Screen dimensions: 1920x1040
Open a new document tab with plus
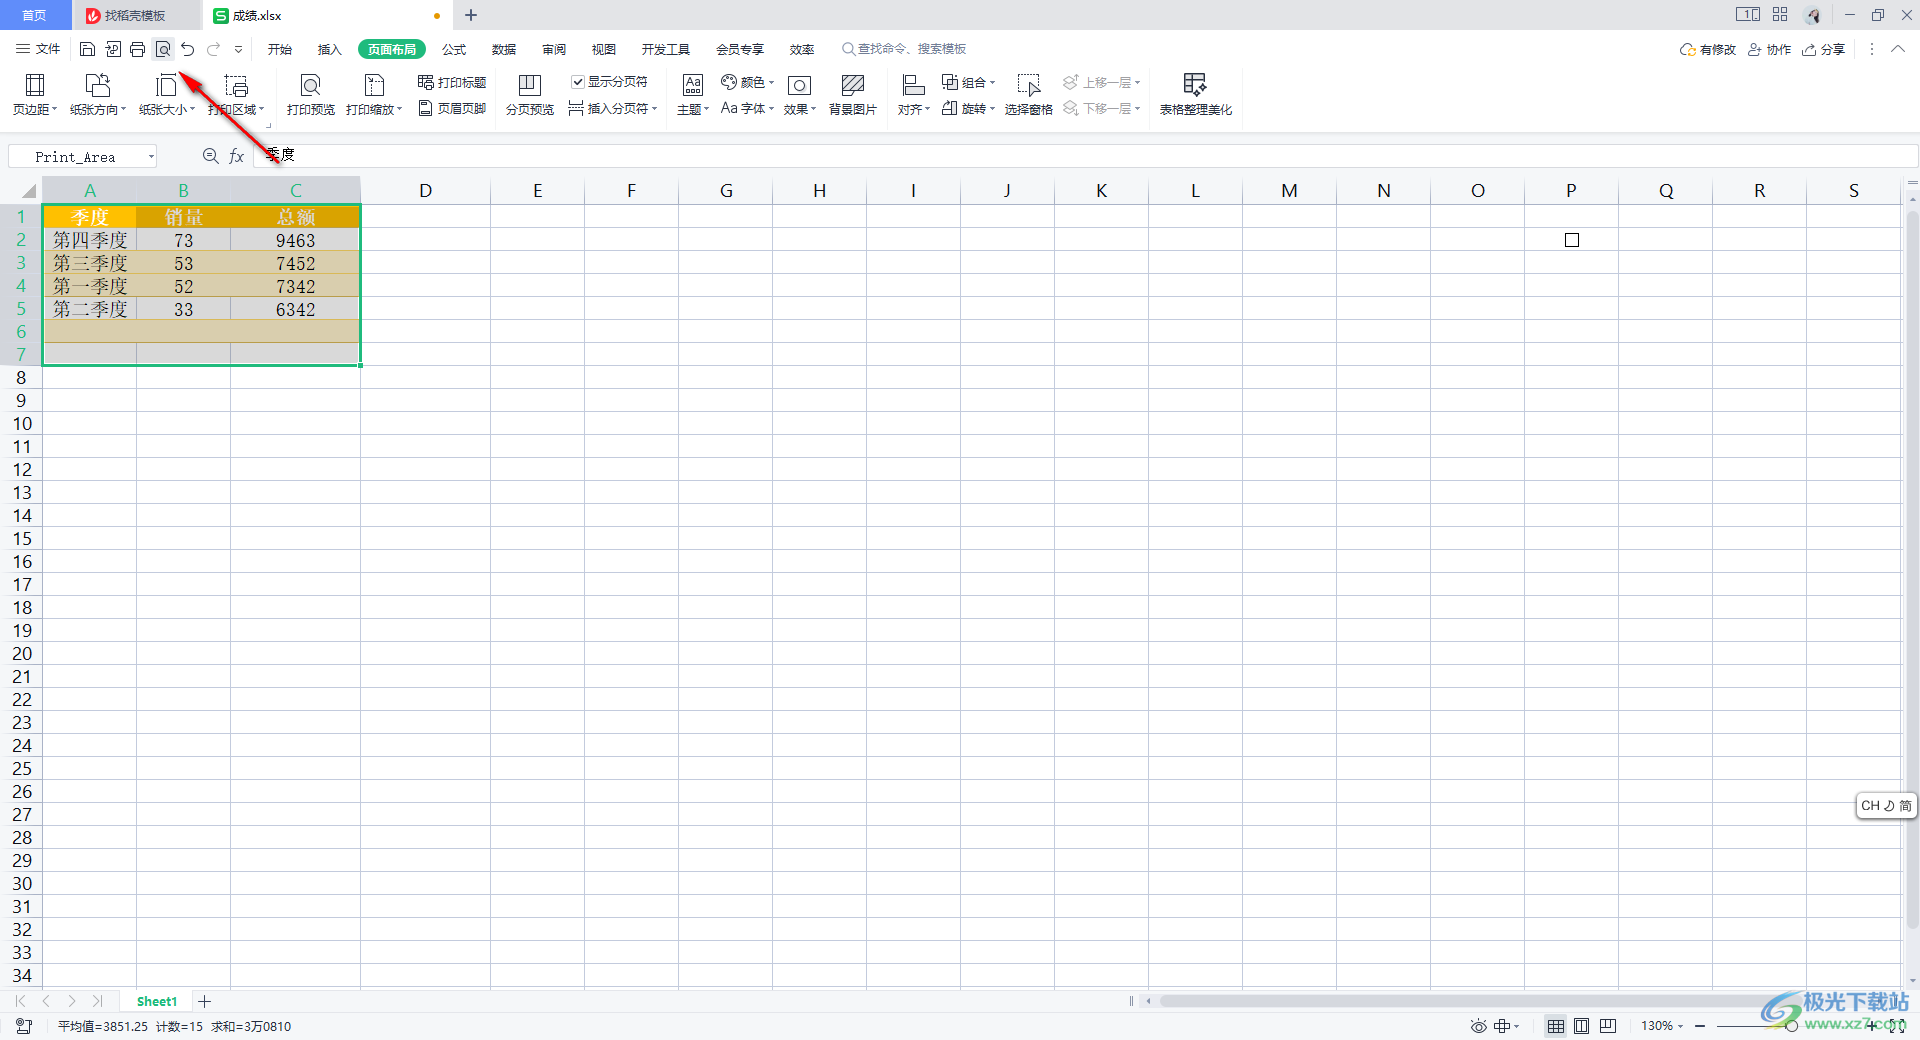click(471, 15)
